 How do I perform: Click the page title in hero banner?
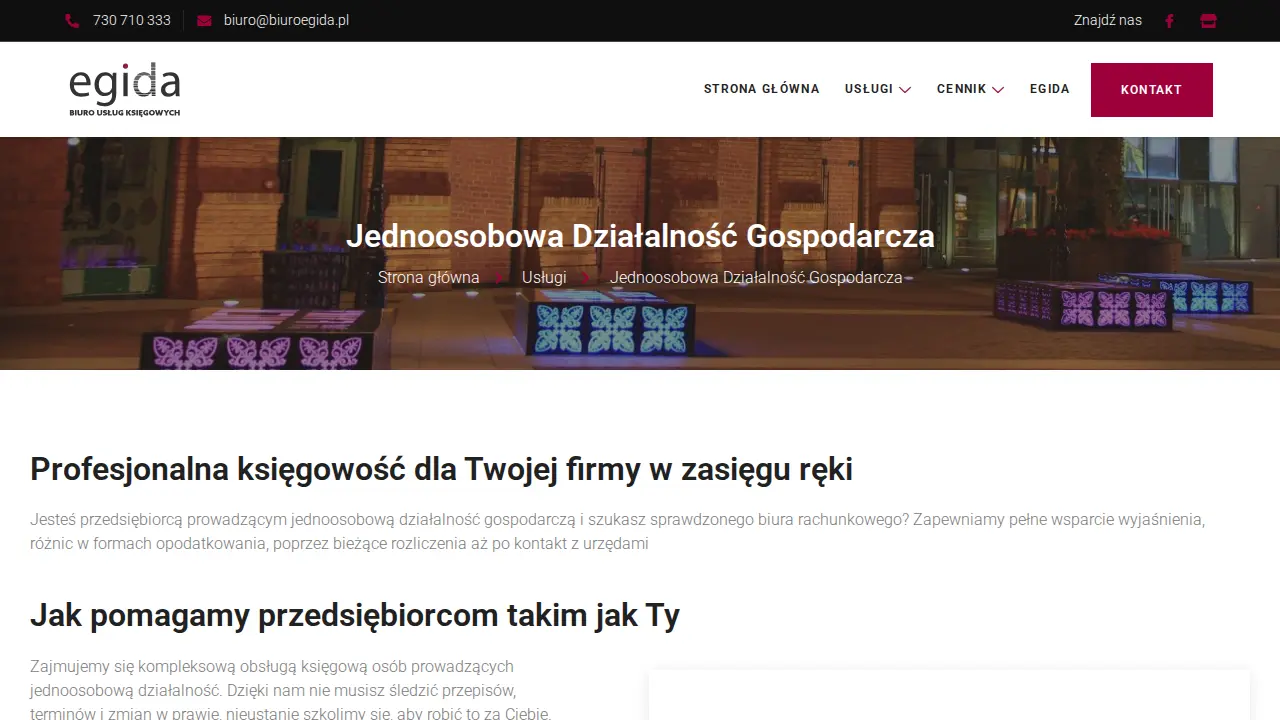click(640, 236)
